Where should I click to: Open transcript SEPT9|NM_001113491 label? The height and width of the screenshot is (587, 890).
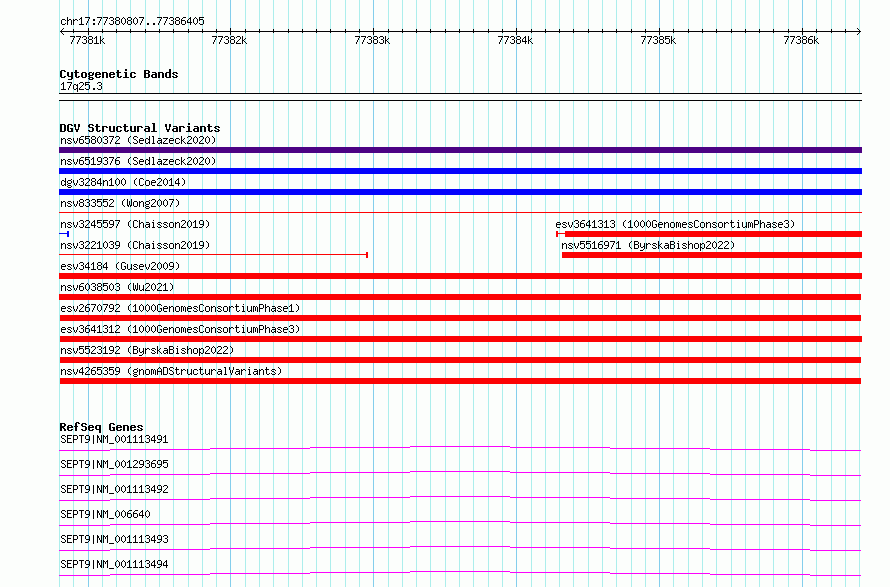[x=114, y=439]
